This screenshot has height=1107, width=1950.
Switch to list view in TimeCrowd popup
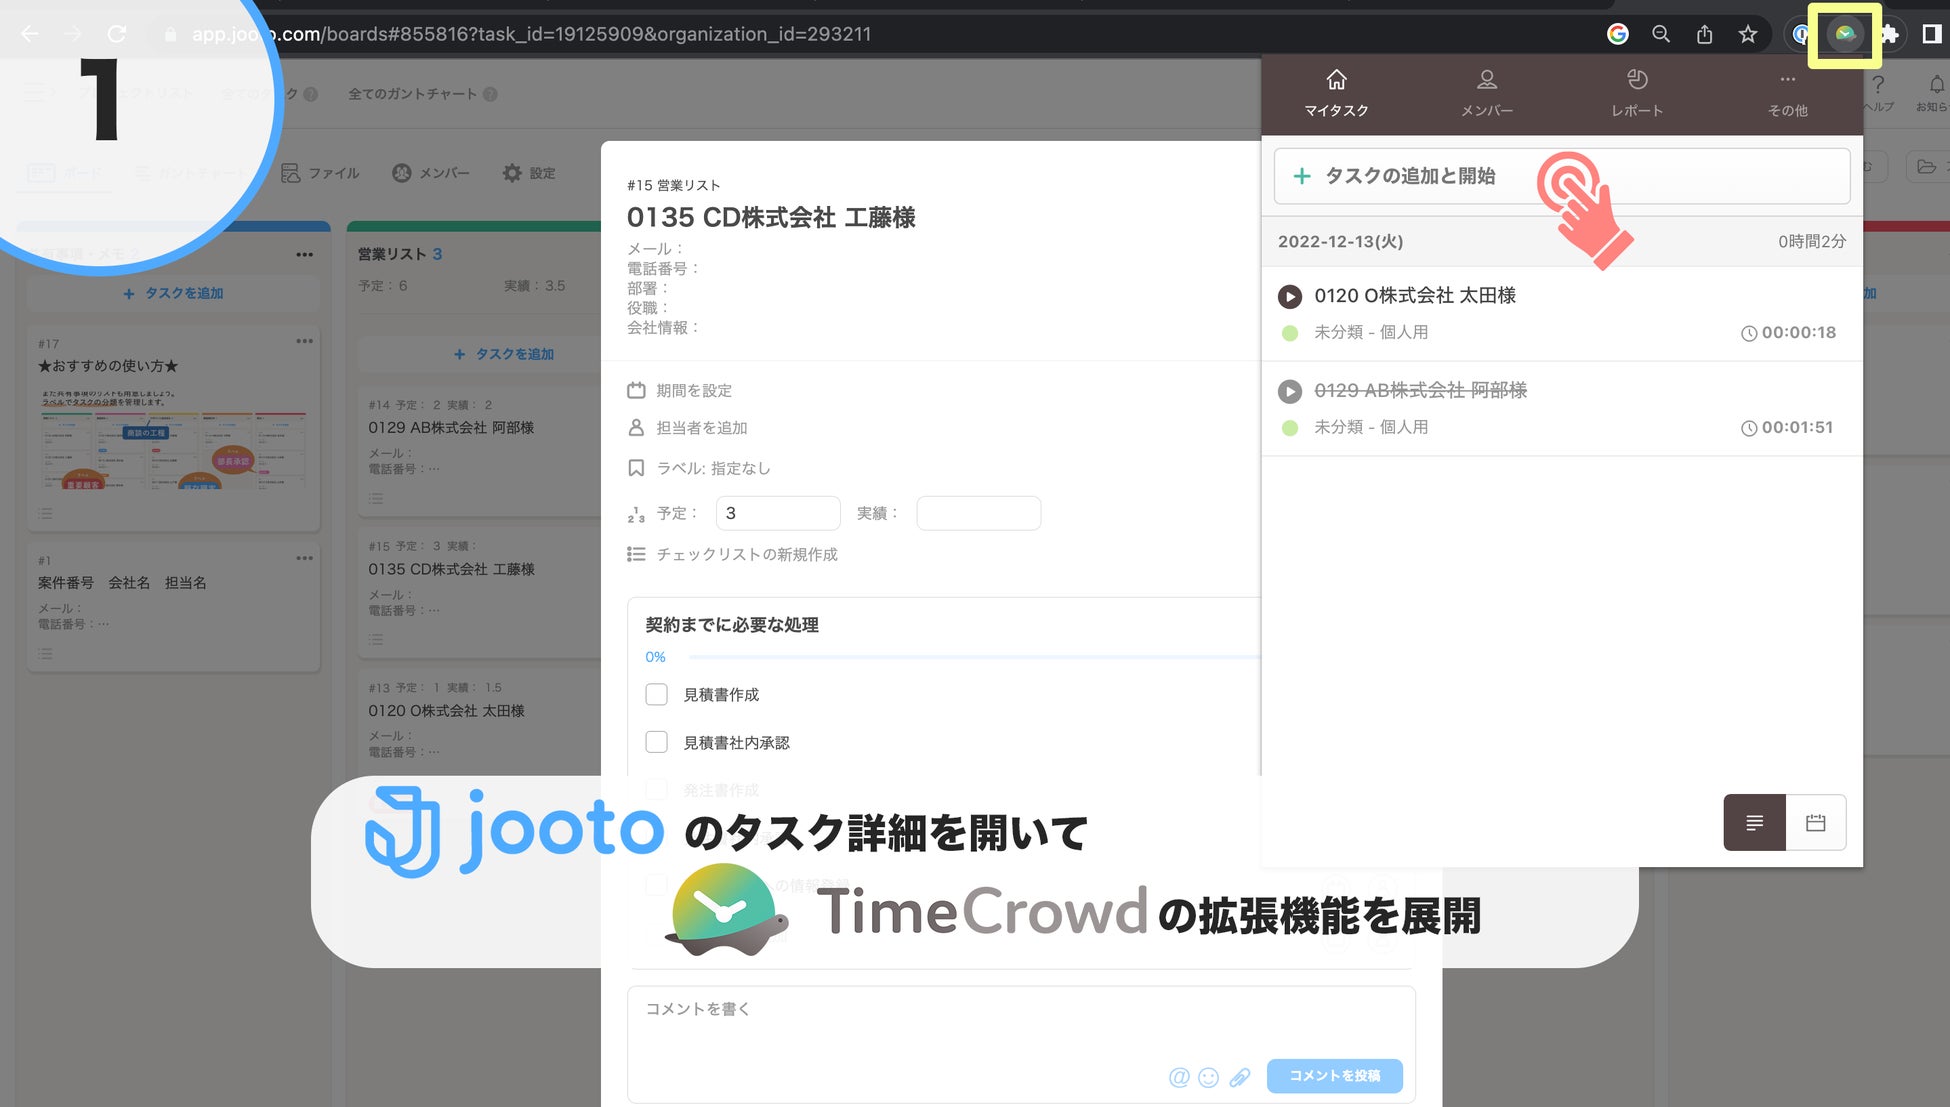[x=1754, y=823]
